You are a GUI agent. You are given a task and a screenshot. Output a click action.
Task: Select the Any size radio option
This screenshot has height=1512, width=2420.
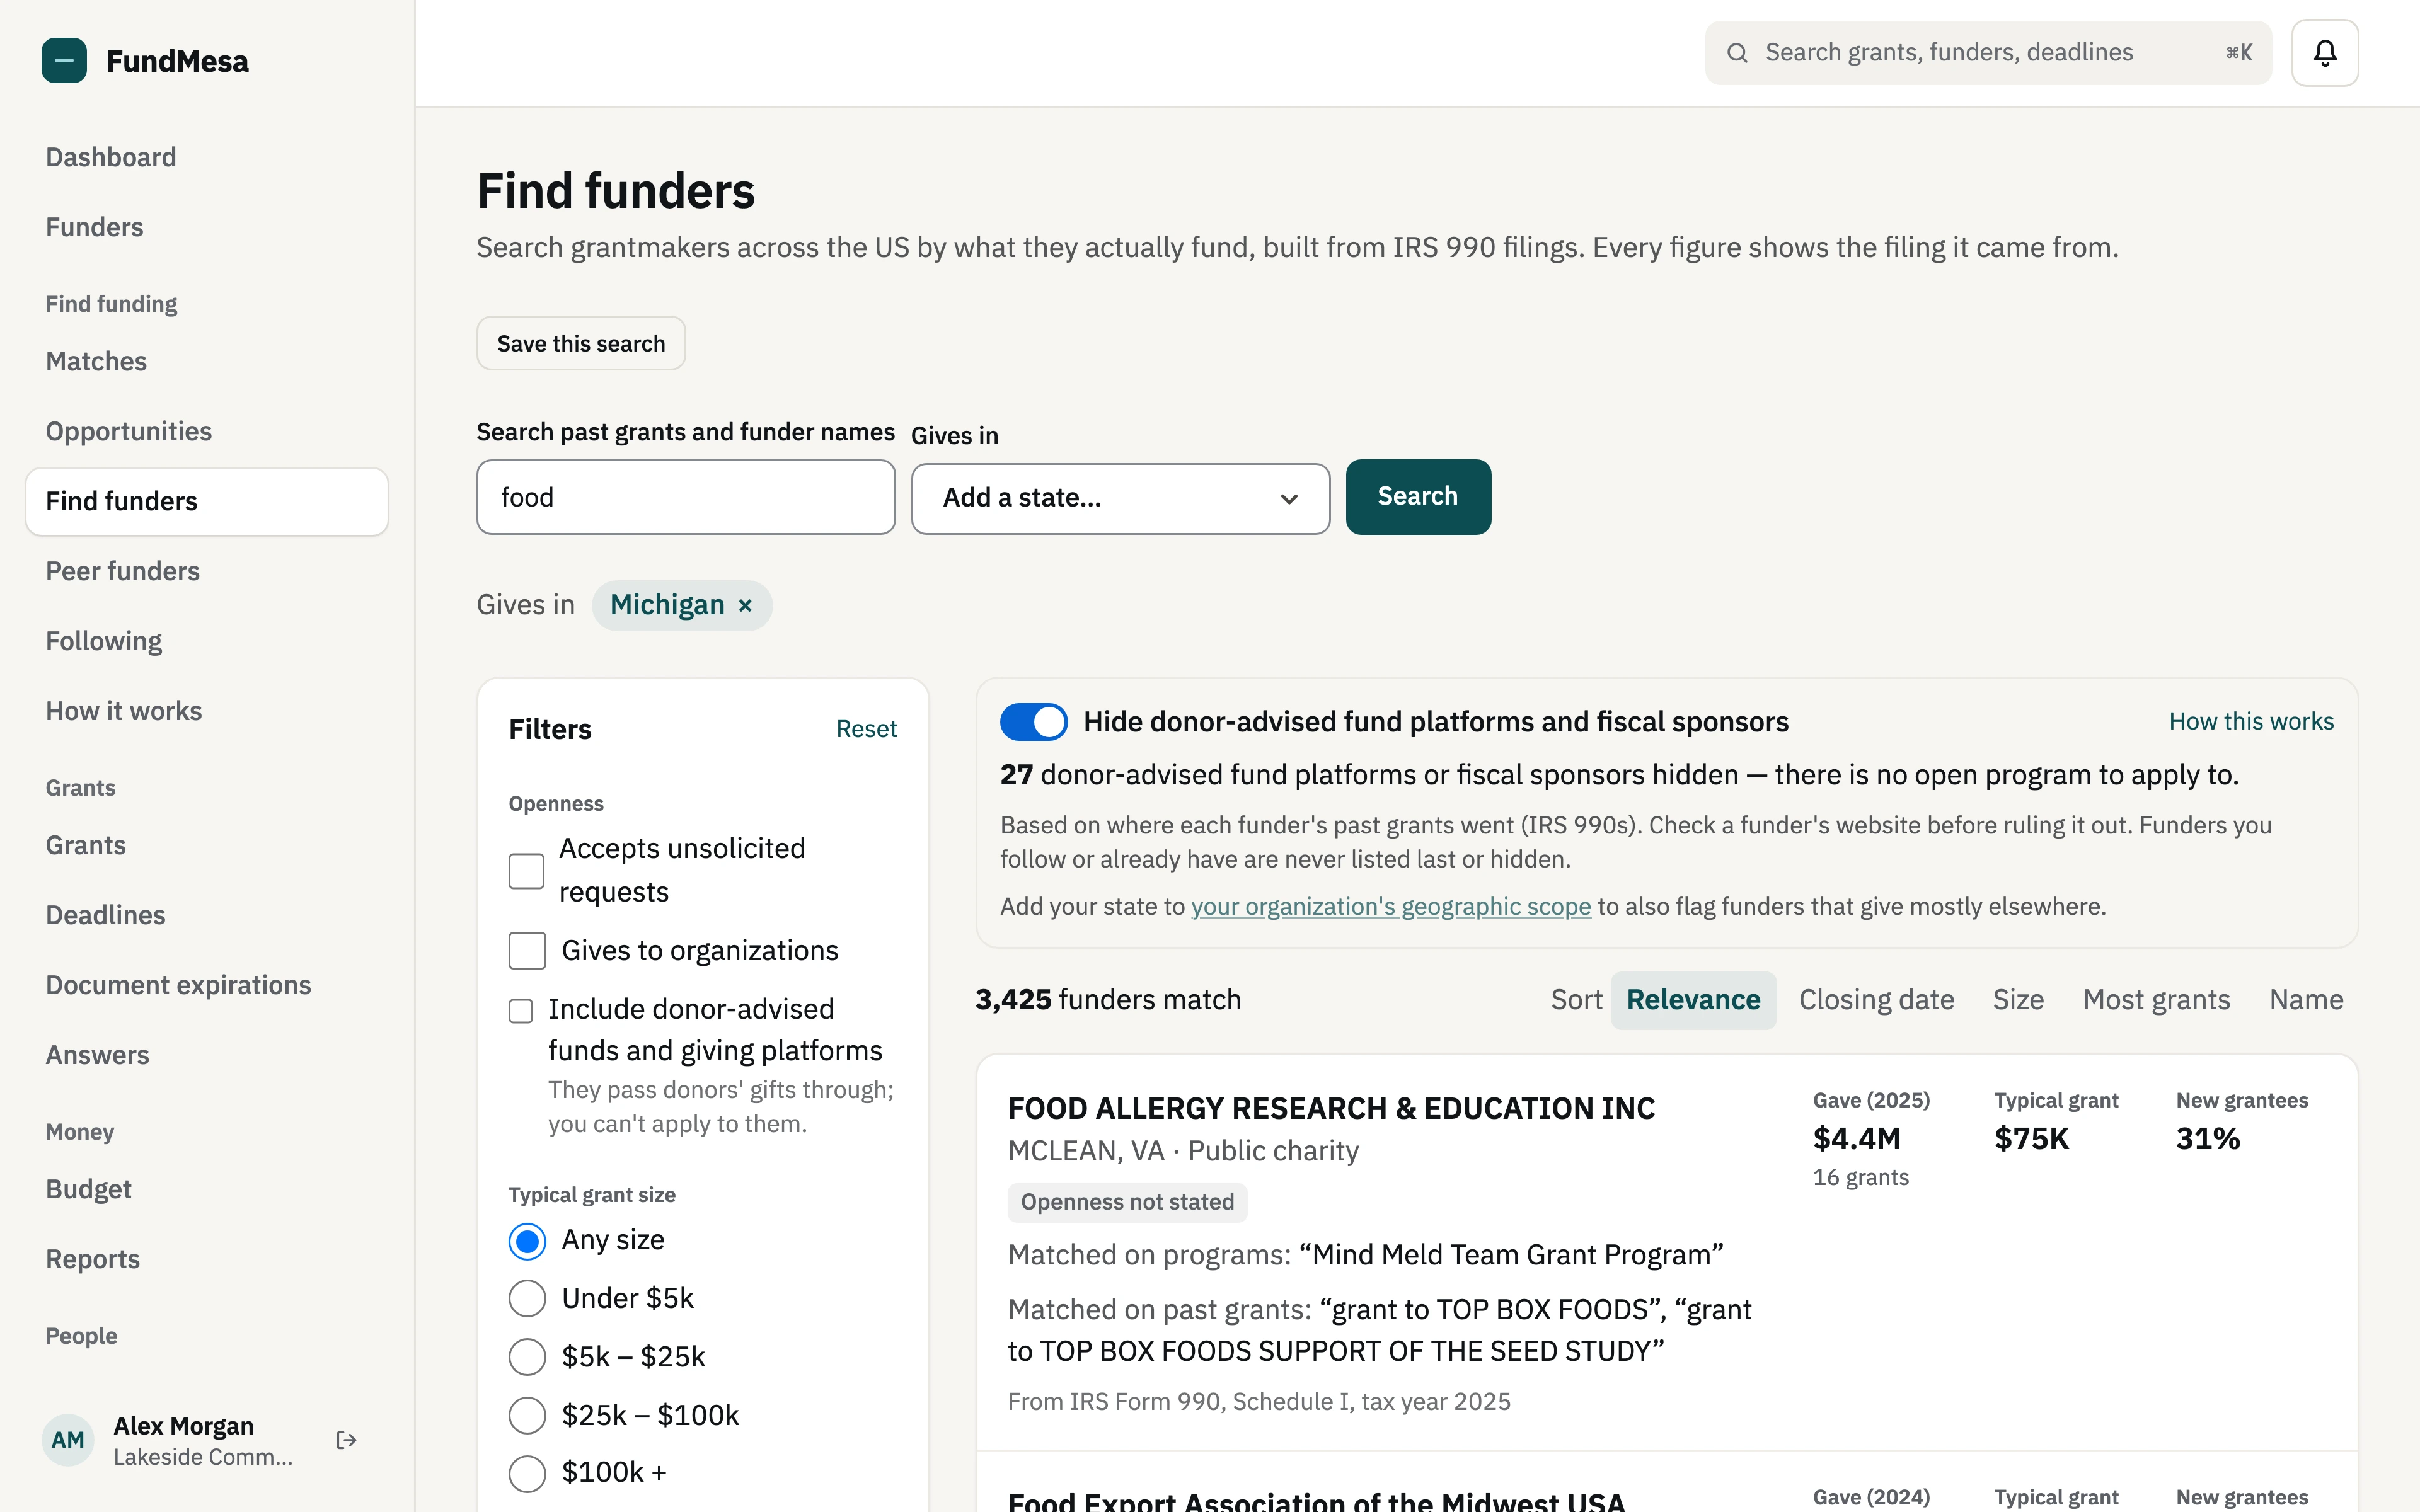pyautogui.click(x=527, y=1241)
